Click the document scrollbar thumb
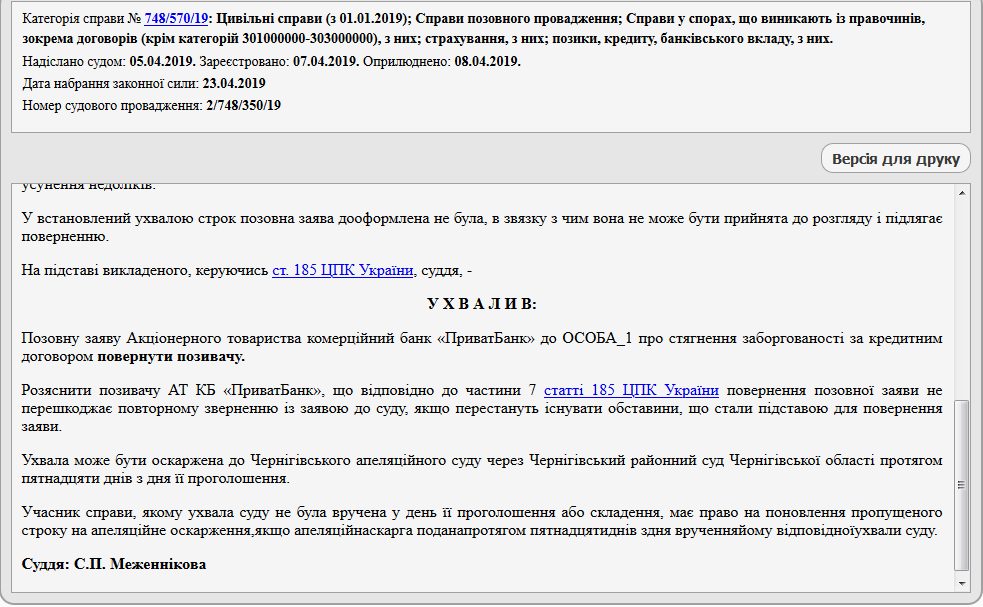 pyautogui.click(x=962, y=485)
